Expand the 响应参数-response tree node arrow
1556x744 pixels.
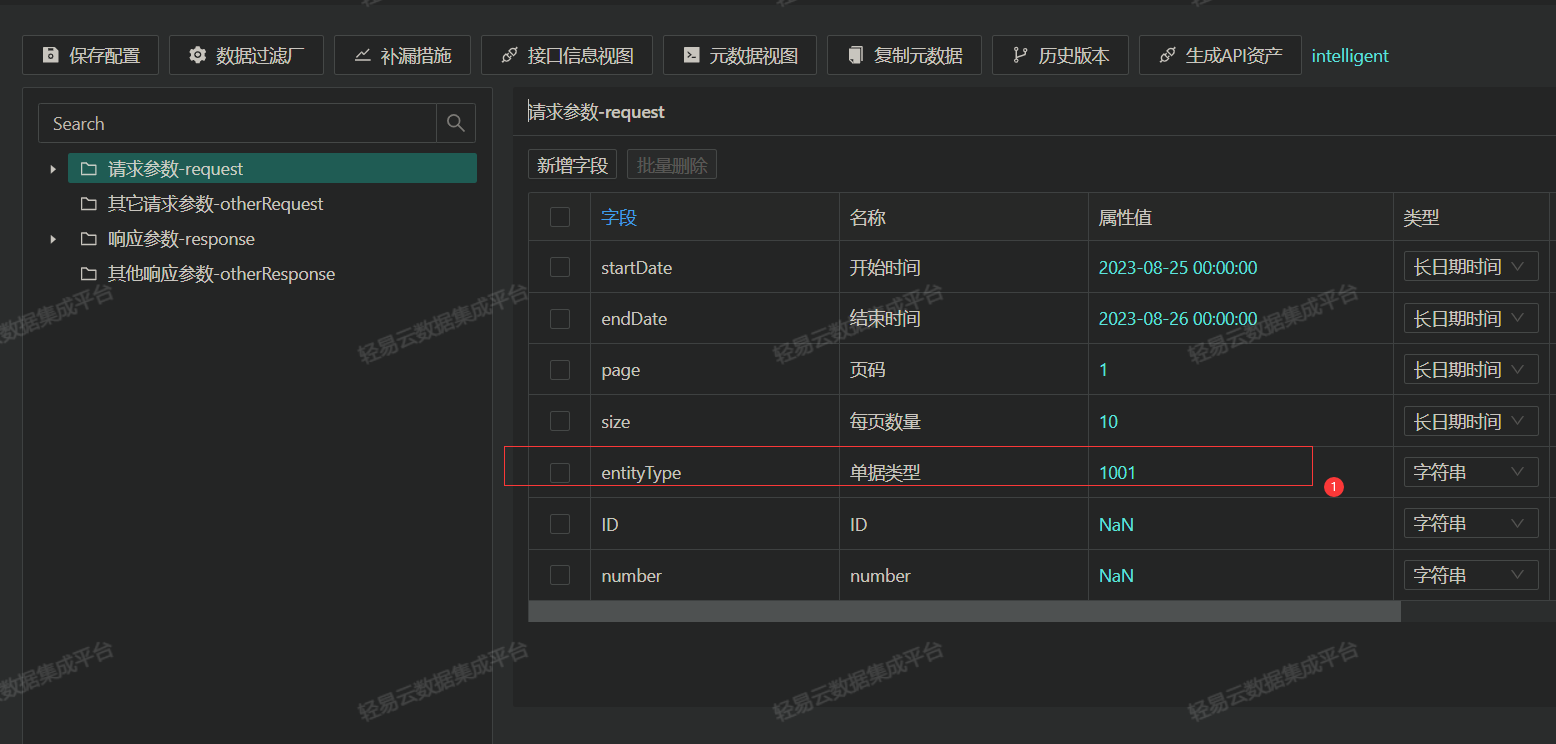(53, 239)
